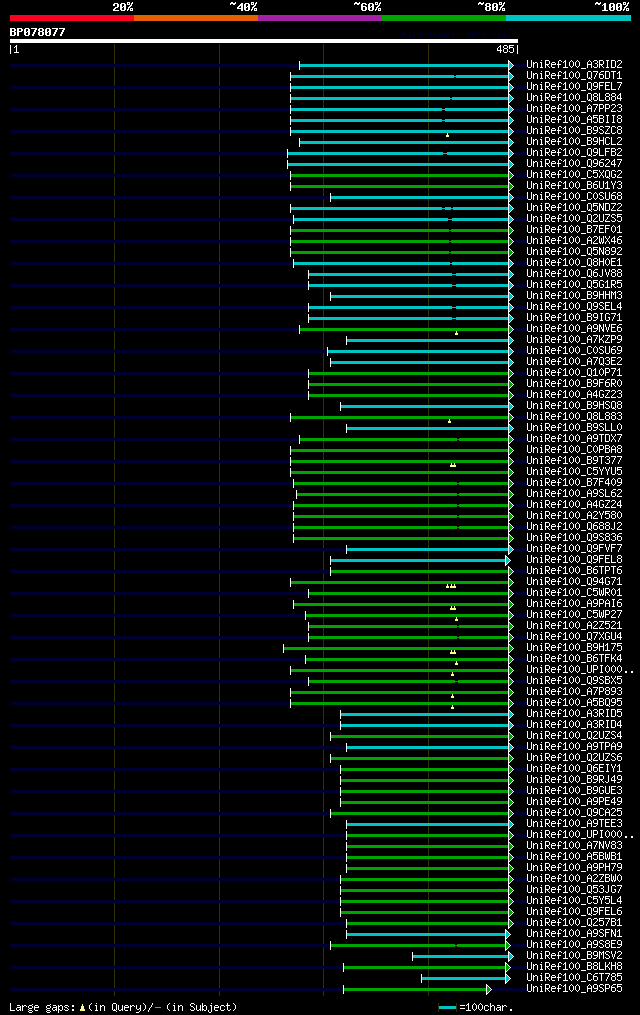Open hit UniRef100_B9SZC8
Image resolution: width=640 pixels, height=1015 pixels.
[x=575, y=131]
